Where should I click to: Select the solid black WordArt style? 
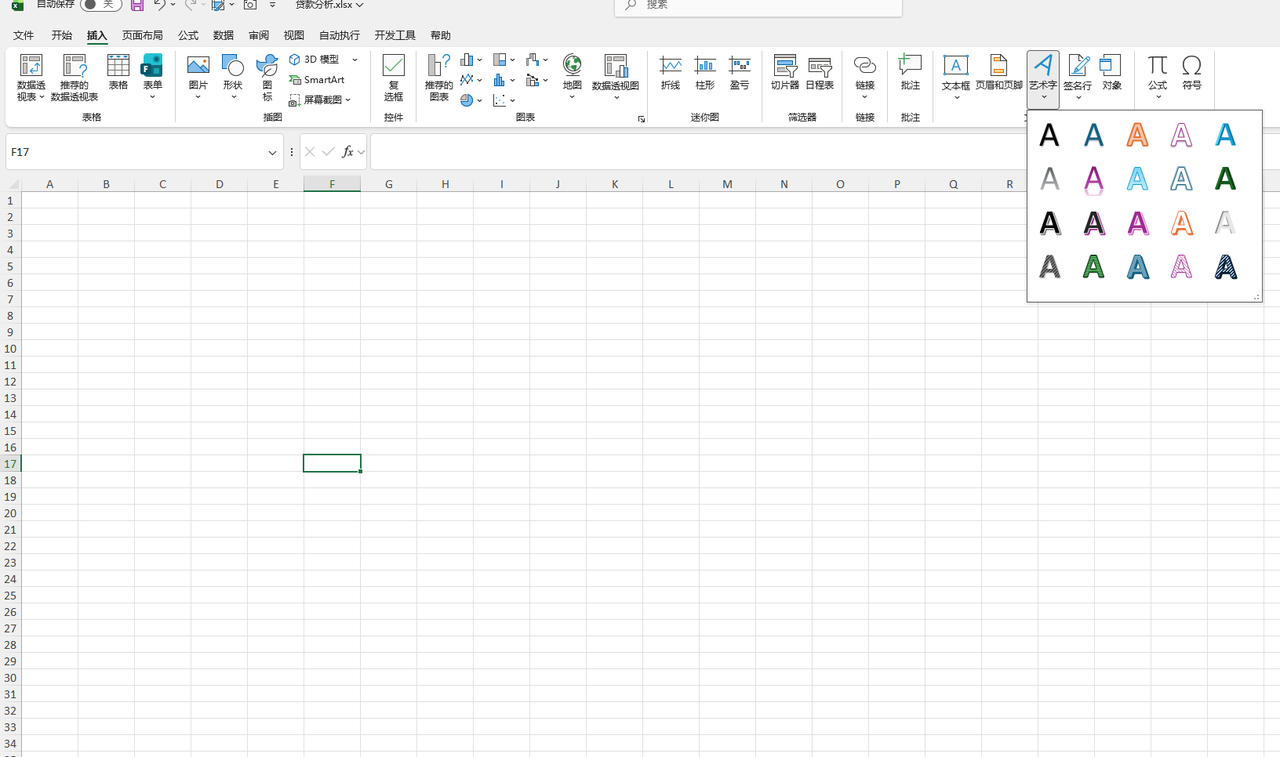[x=1049, y=135]
